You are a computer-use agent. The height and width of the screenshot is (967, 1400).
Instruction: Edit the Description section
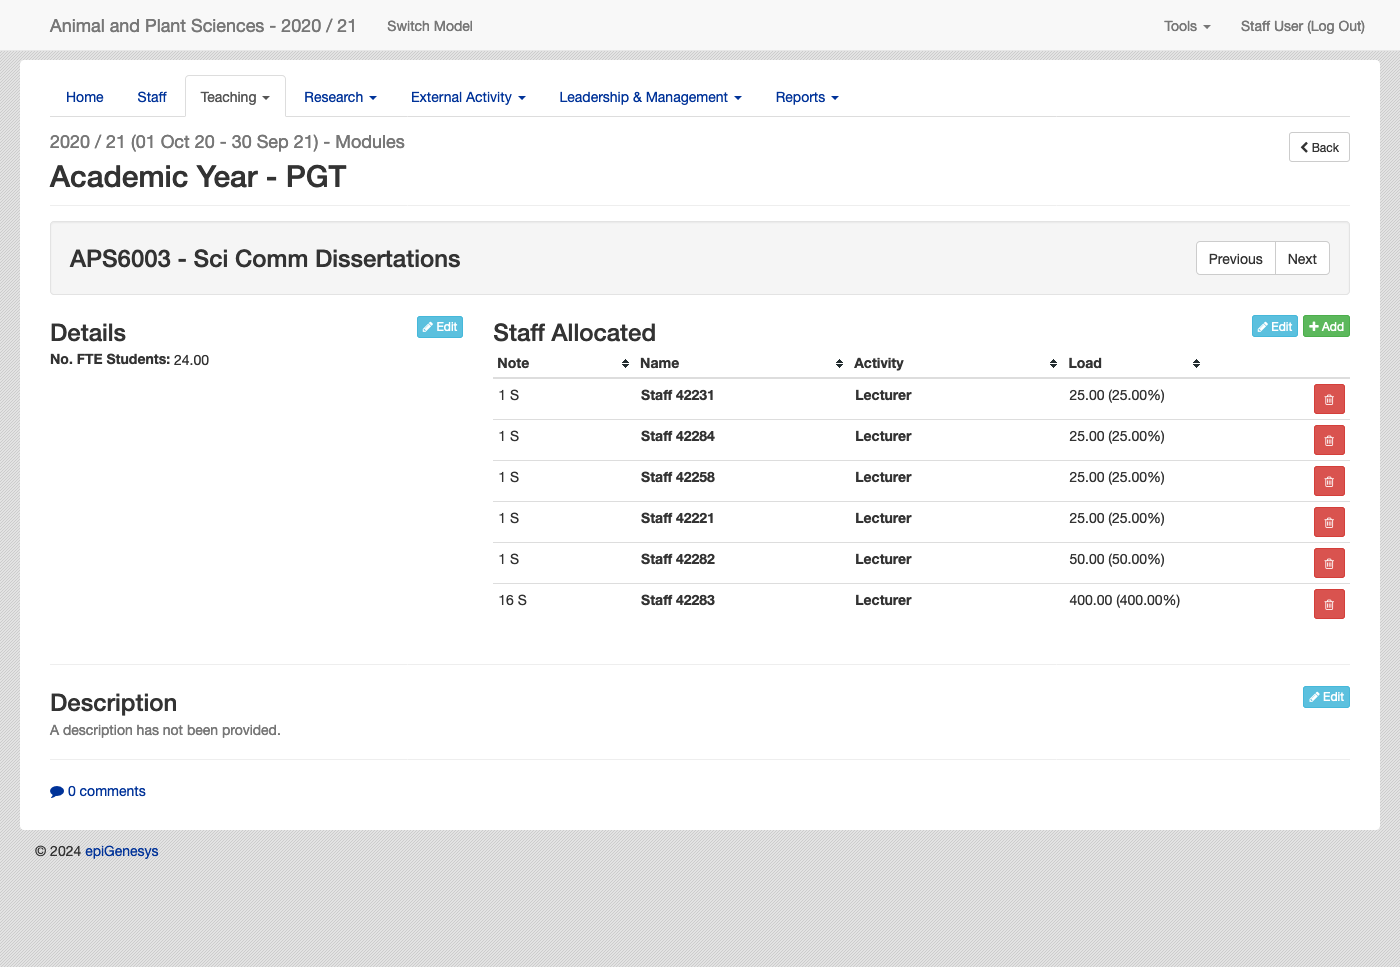click(1326, 697)
